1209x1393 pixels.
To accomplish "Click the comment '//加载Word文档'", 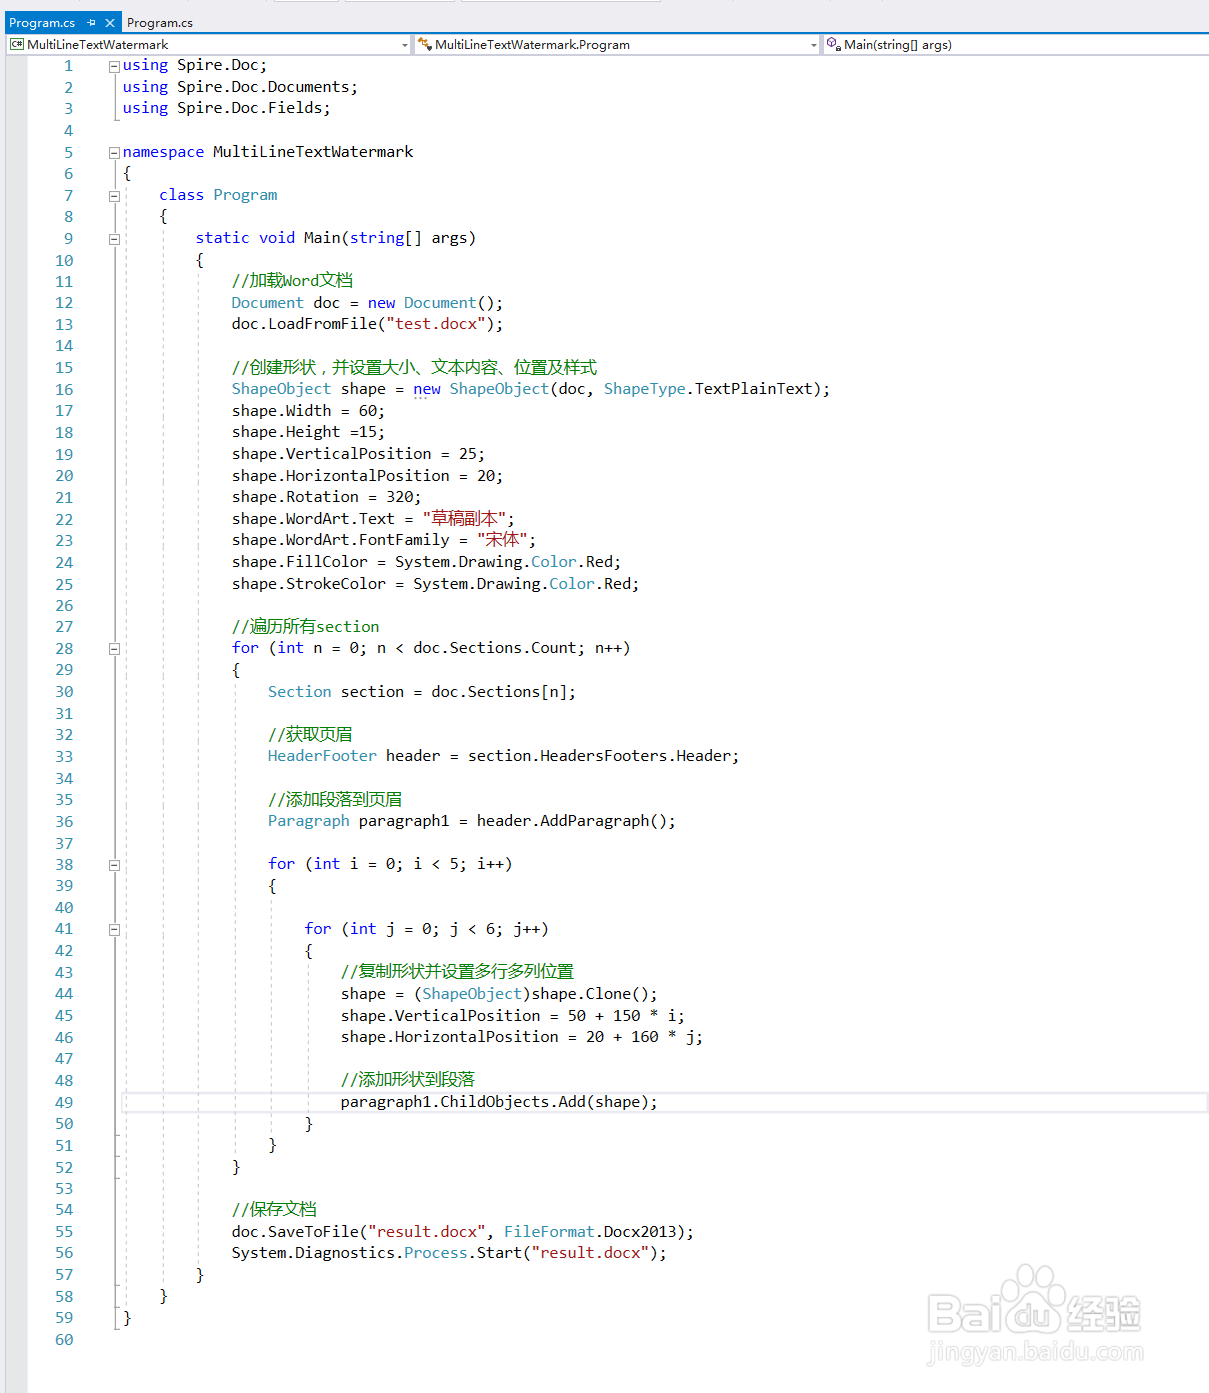I will pos(292,281).
